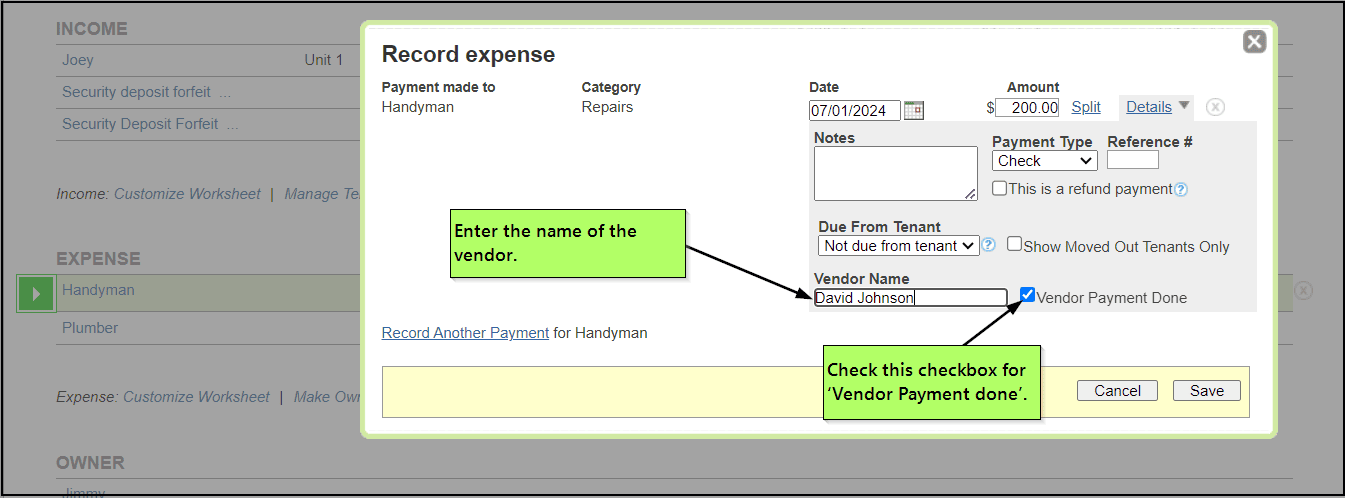Click the help icon beside refund payment

(1181, 189)
